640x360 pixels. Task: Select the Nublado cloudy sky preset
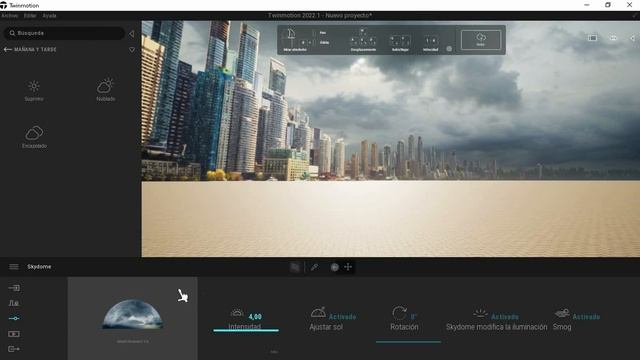coord(106,90)
